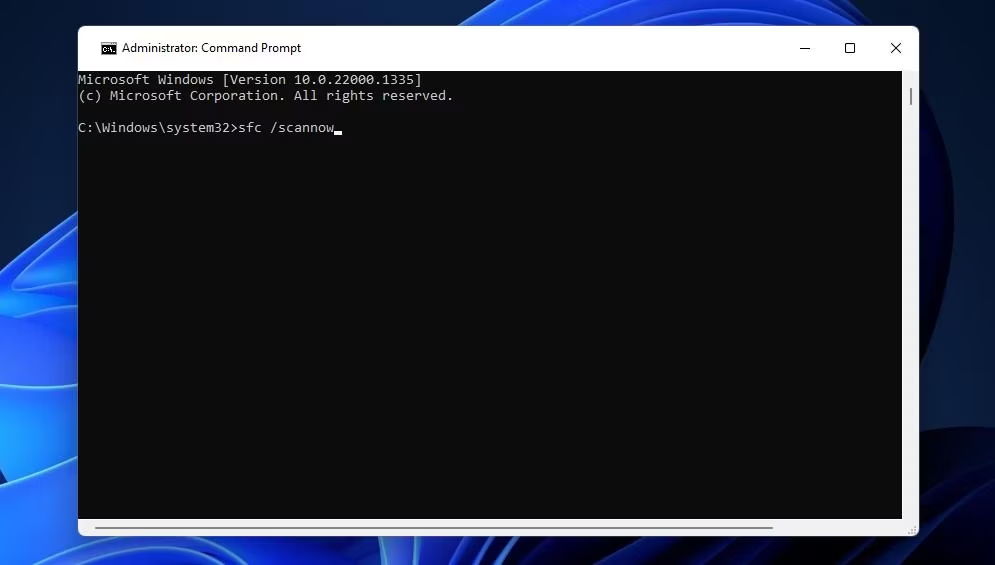Click the 'Microsoft Windows [Version 10.0.22000.1335]' line
995x565 pixels.
250,80
